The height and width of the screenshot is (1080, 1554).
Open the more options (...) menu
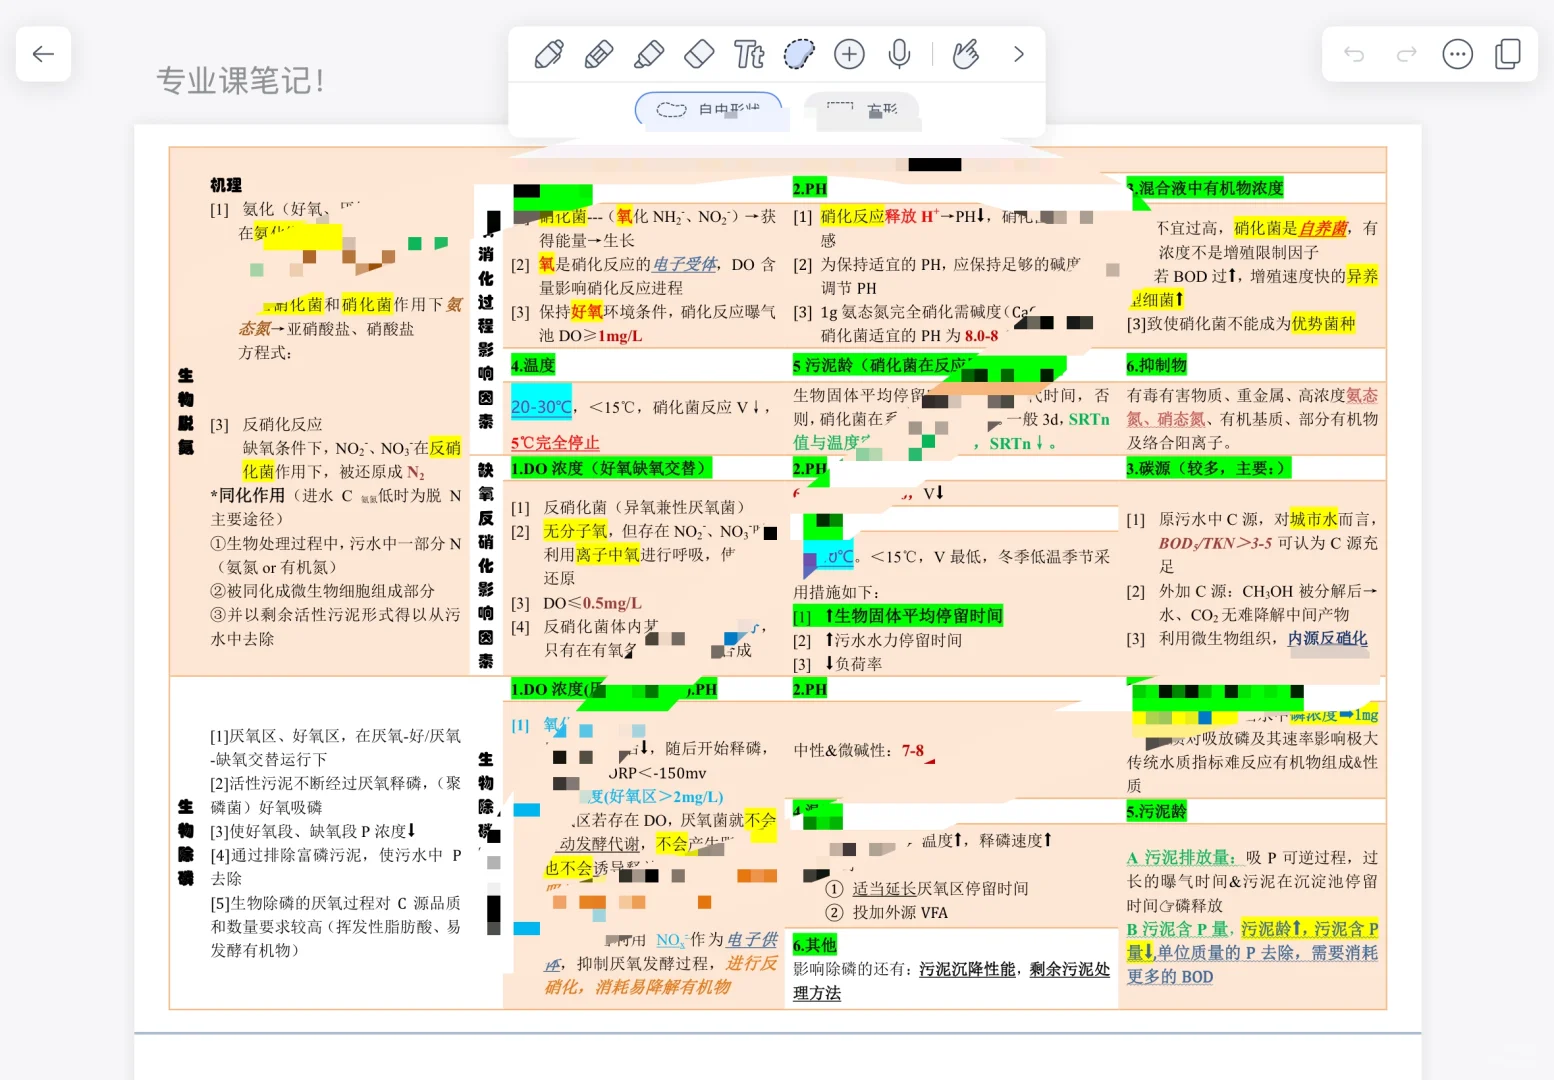[x=1457, y=54]
